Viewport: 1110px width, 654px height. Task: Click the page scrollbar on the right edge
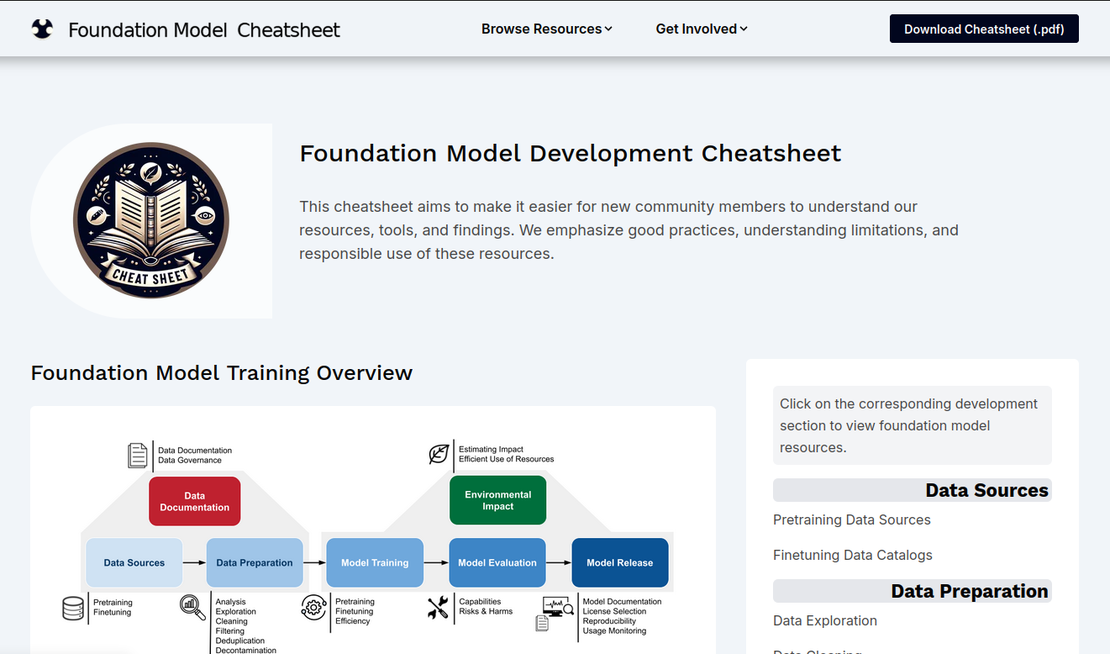(1104, 200)
